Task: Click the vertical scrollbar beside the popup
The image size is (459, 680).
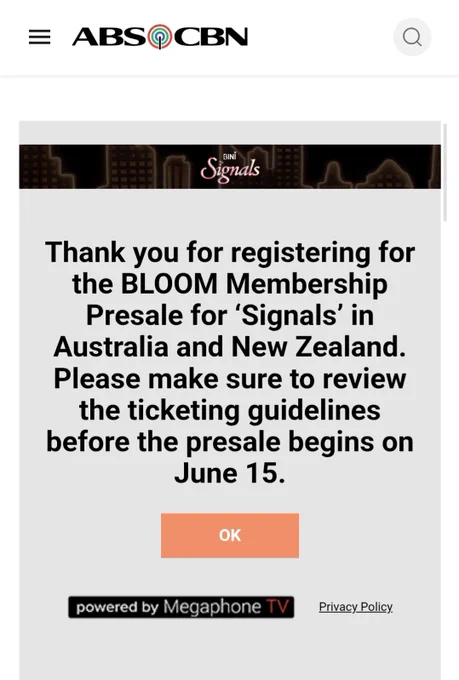Action: tap(445, 173)
